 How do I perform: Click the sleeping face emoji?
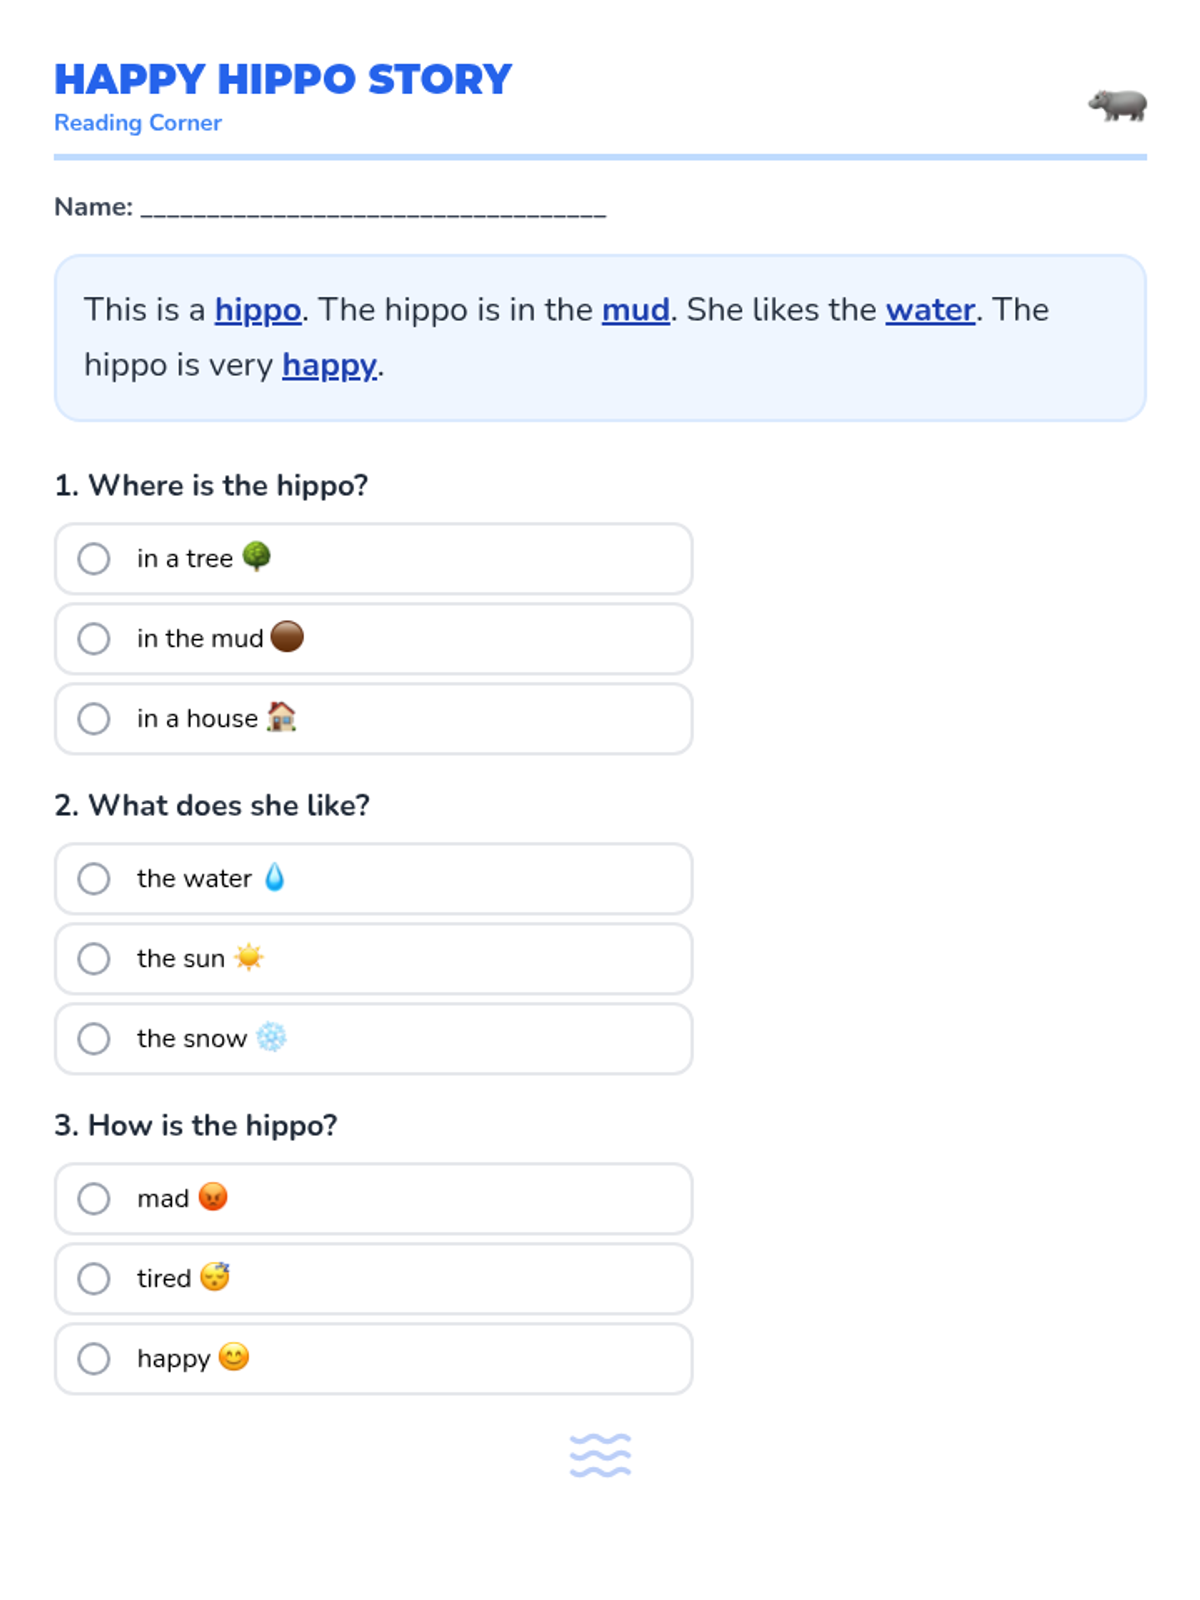pos(215,1277)
